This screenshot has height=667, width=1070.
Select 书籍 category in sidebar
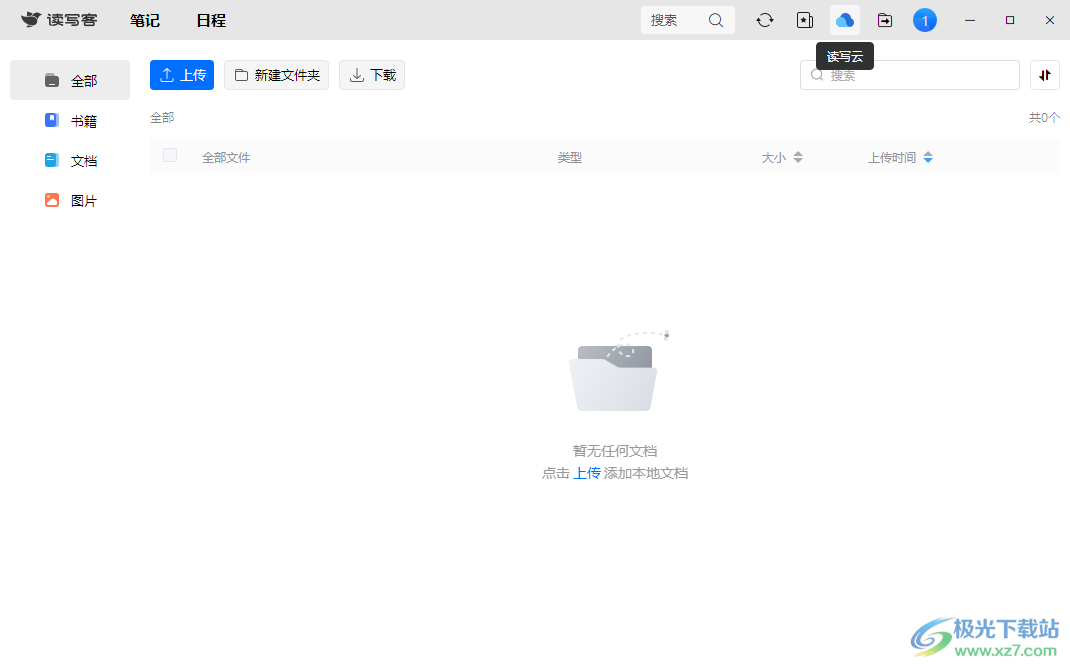(x=70, y=121)
